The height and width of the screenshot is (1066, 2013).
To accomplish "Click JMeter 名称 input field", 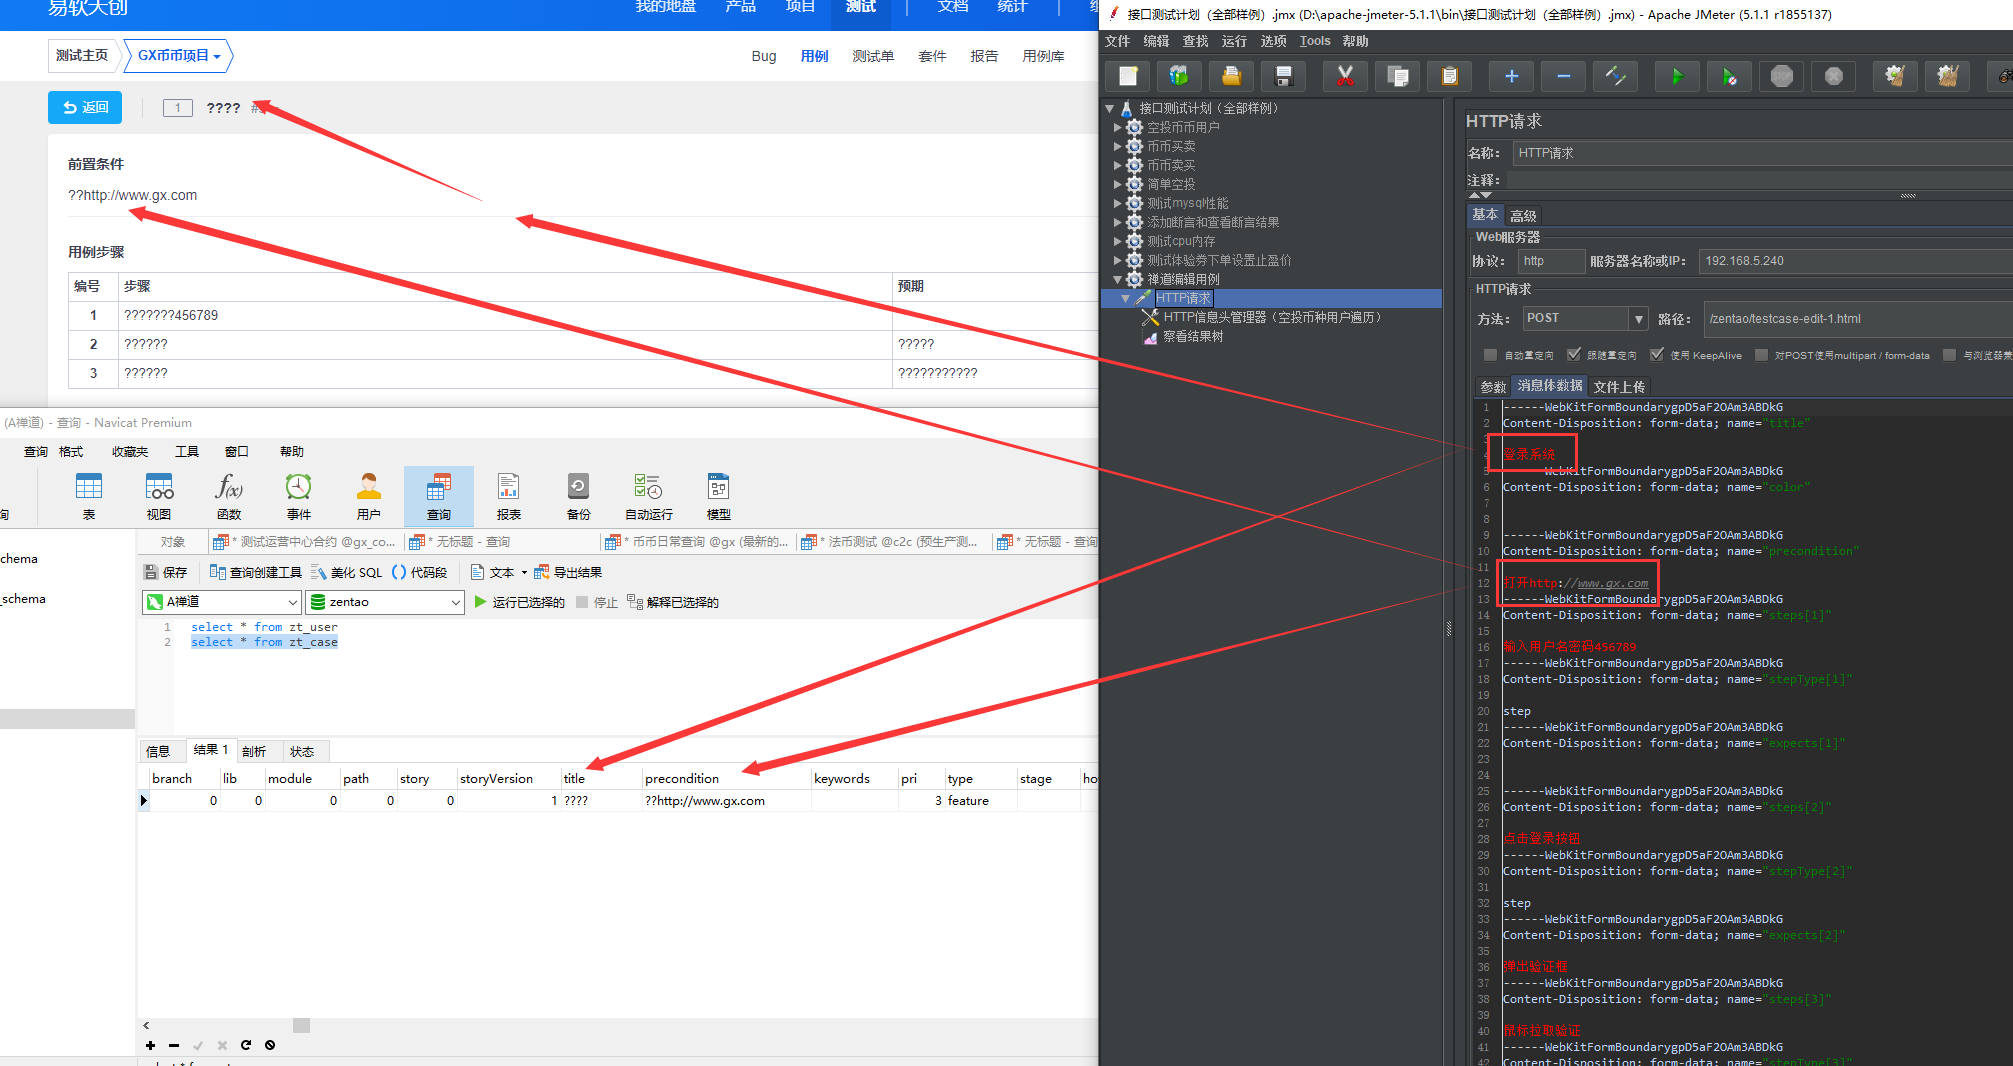I will 1762,153.
